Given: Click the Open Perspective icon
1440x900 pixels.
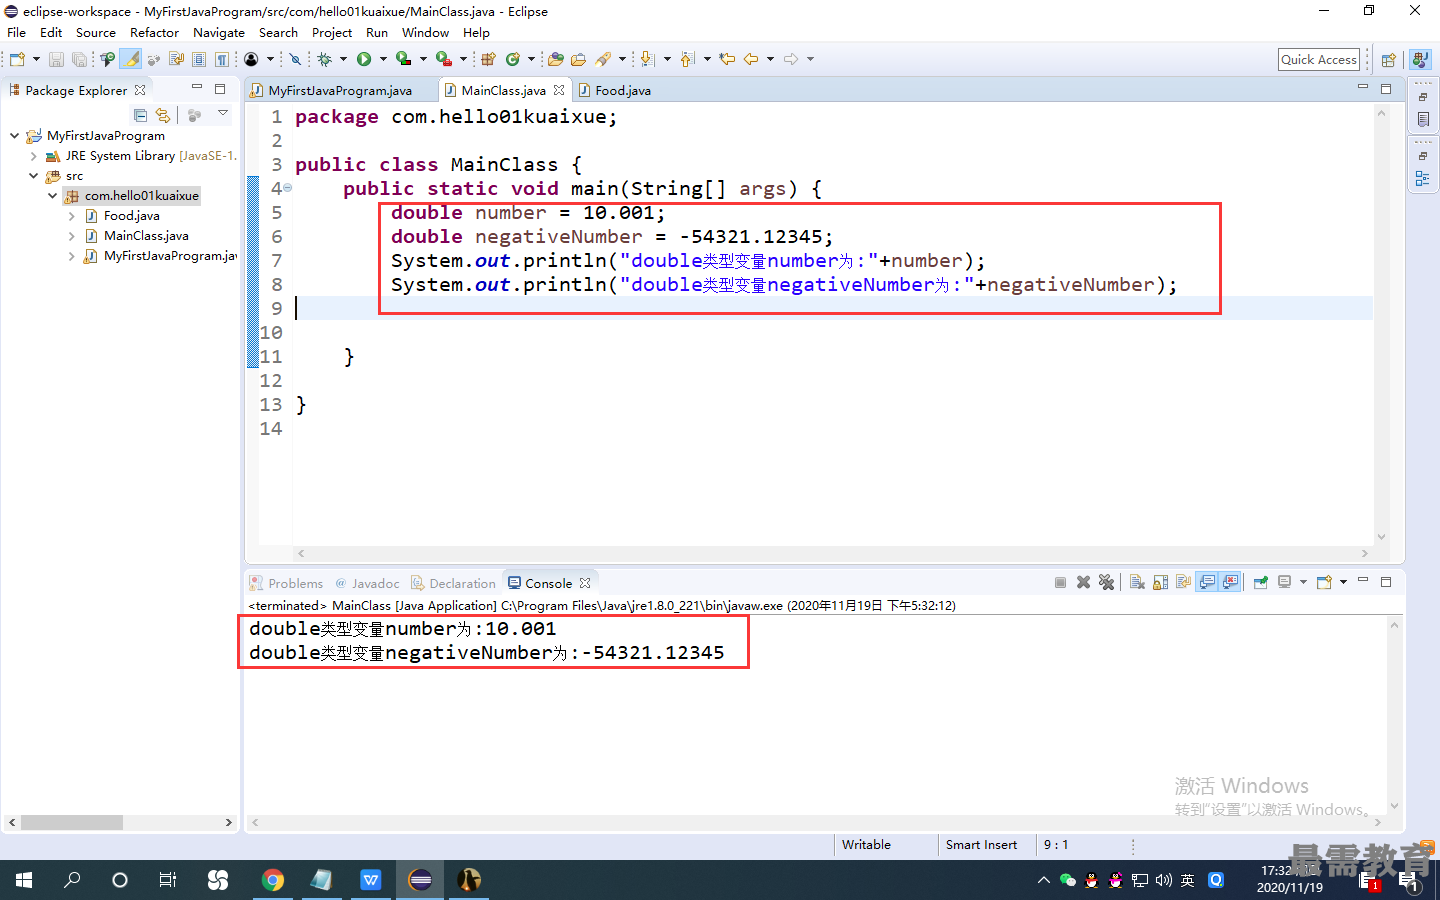Looking at the screenshot, I should [x=1388, y=60].
